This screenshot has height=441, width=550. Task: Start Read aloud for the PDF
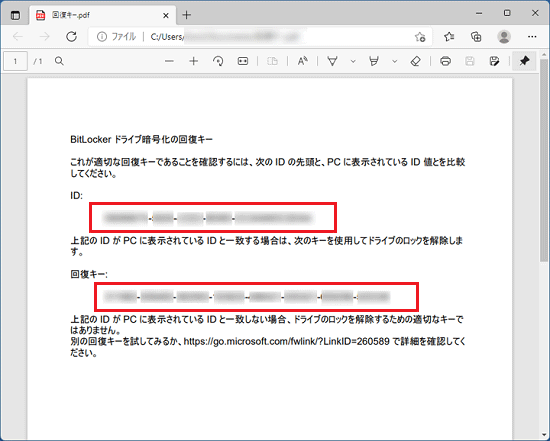click(303, 61)
